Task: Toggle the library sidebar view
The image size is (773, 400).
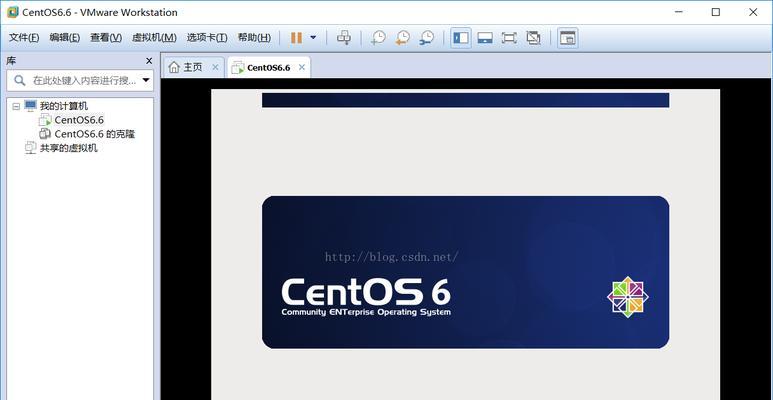Action: click(461, 38)
